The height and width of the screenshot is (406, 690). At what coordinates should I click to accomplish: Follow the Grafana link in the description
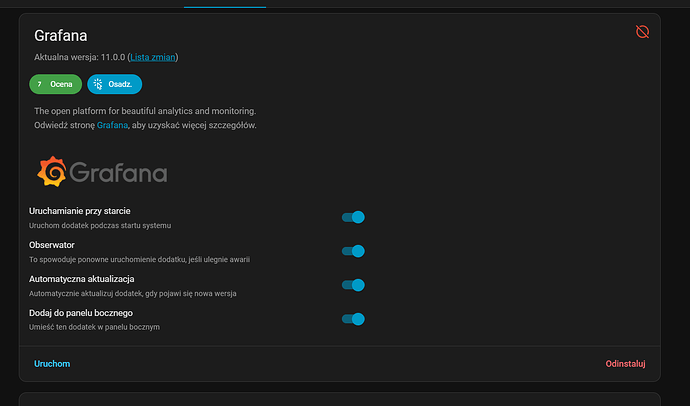[112, 125]
